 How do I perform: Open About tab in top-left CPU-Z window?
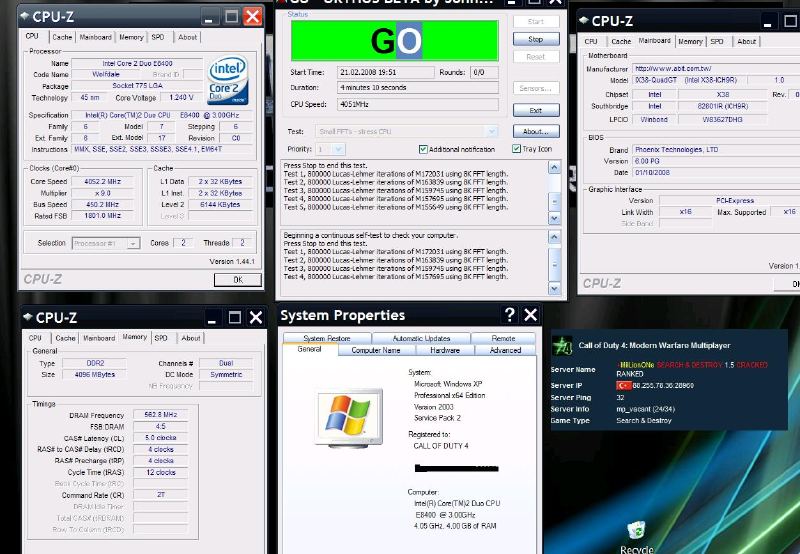pos(187,37)
